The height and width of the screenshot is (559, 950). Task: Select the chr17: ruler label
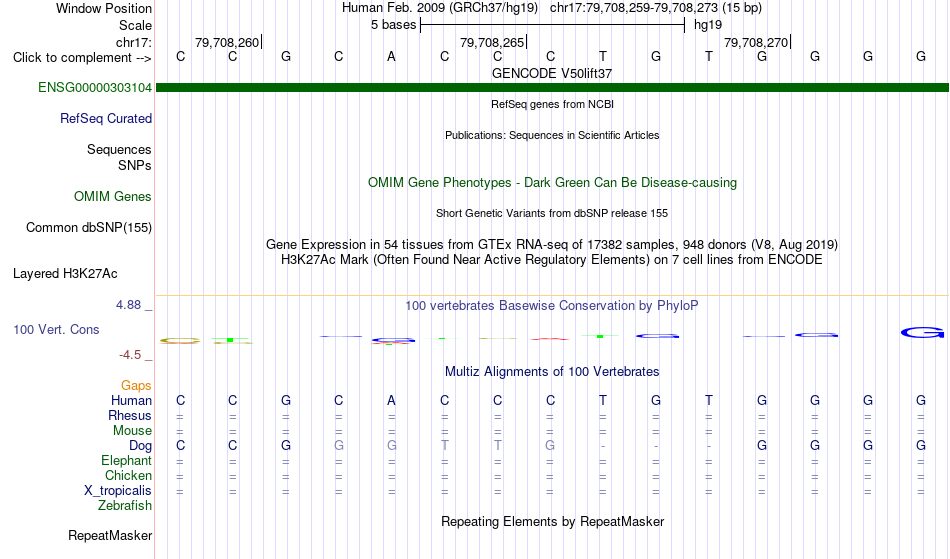(134, 42)
